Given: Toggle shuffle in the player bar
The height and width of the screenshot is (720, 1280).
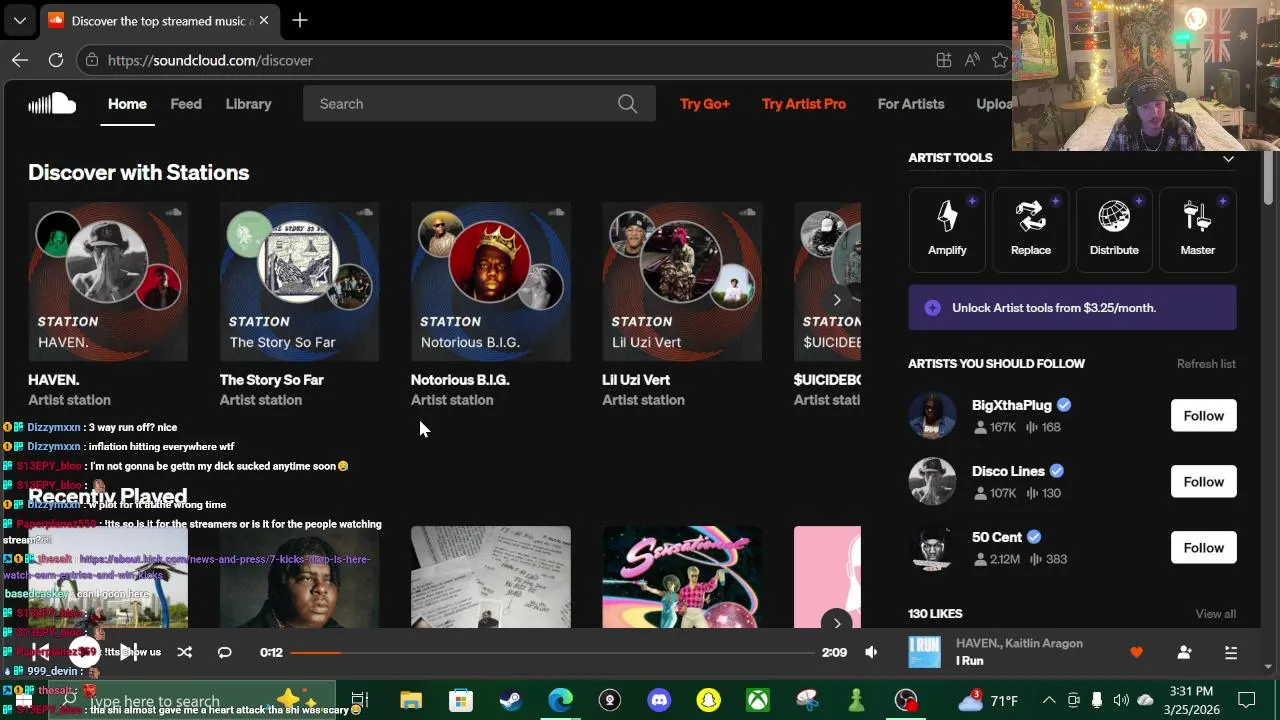Looking at the screenshot, I should (x=184, y=652).
